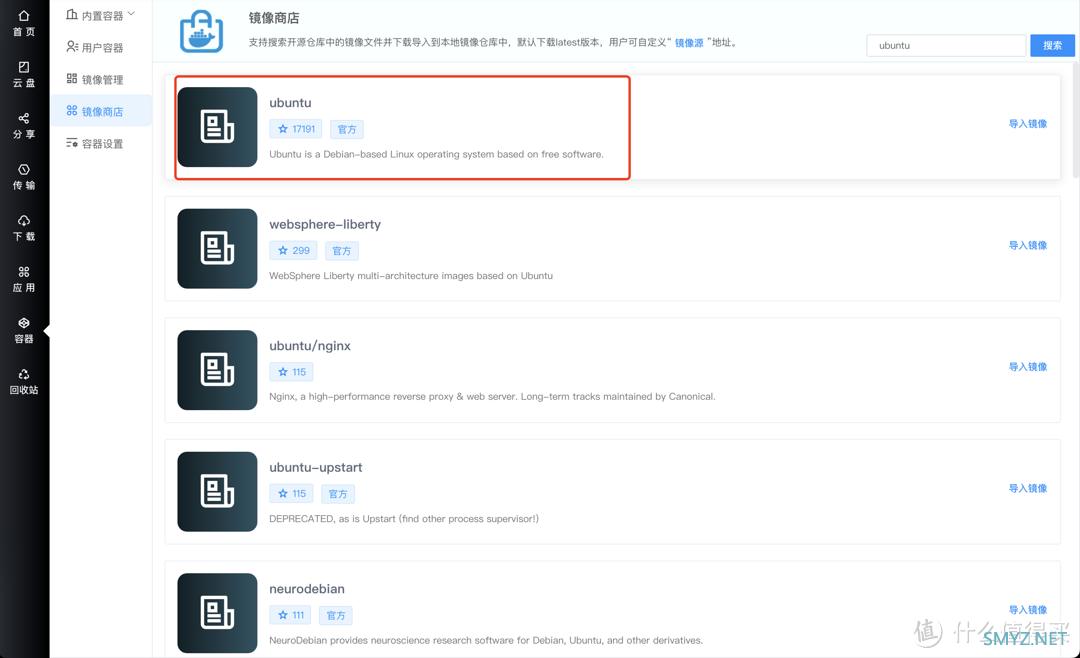The width and height of the screenshot is (1080, 658).
Task: Click the 镜像商店 page heading
Action: (274, 18)
